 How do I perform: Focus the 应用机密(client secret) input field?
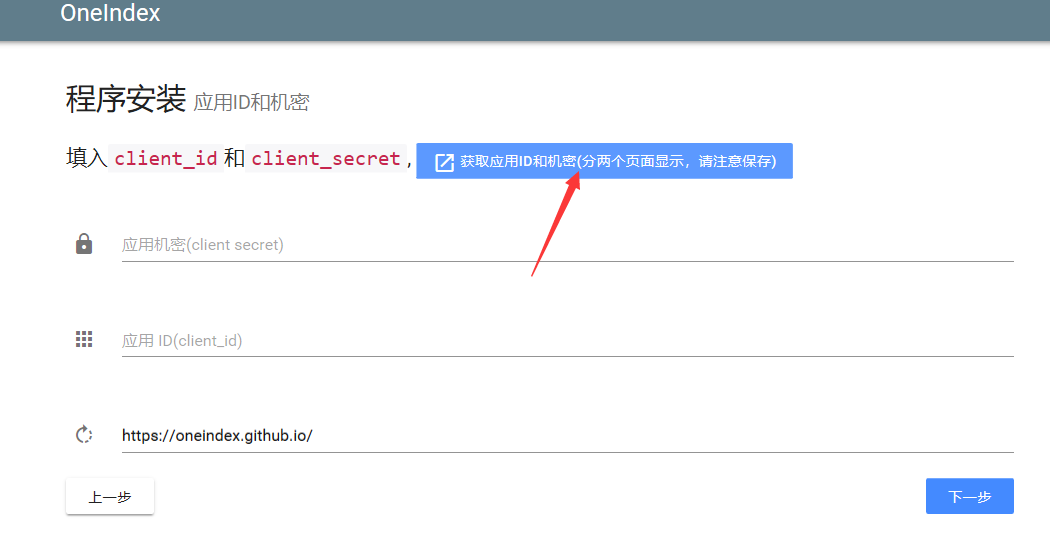tap(567, 245)
